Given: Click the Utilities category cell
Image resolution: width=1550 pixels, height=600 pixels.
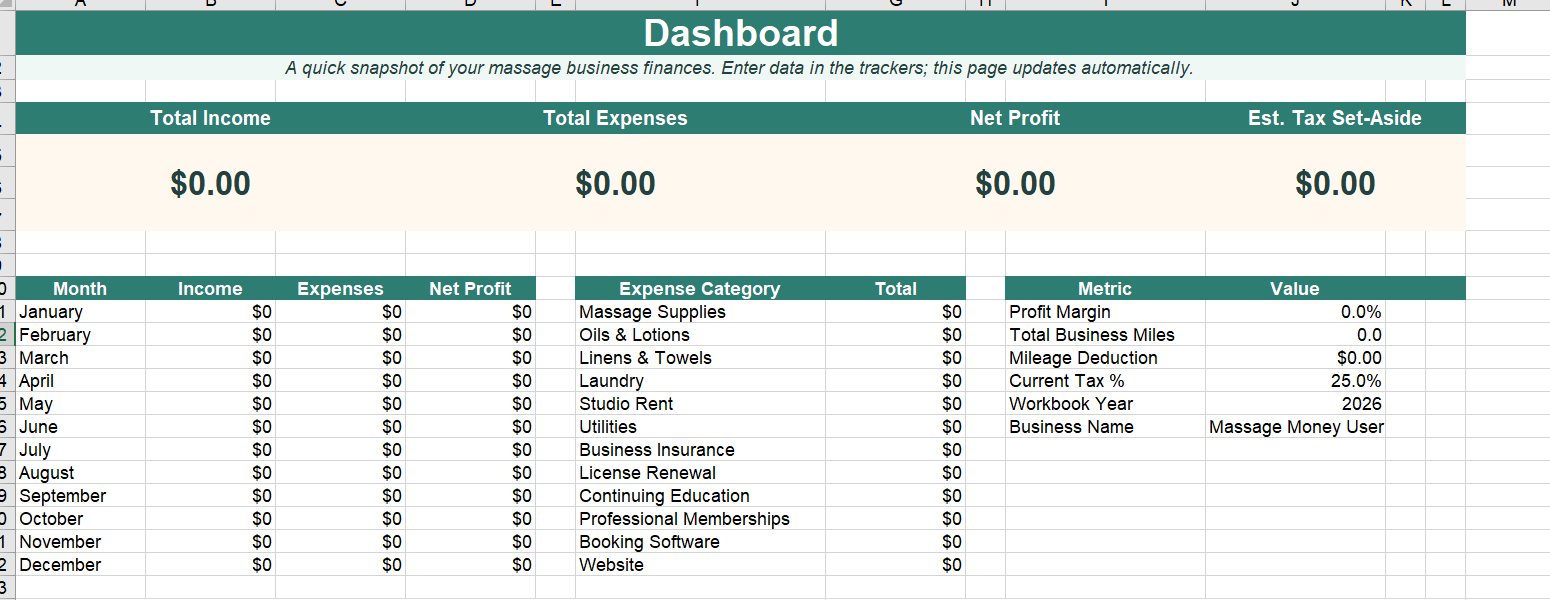Looking at the screenshot, I should (700, 427).
